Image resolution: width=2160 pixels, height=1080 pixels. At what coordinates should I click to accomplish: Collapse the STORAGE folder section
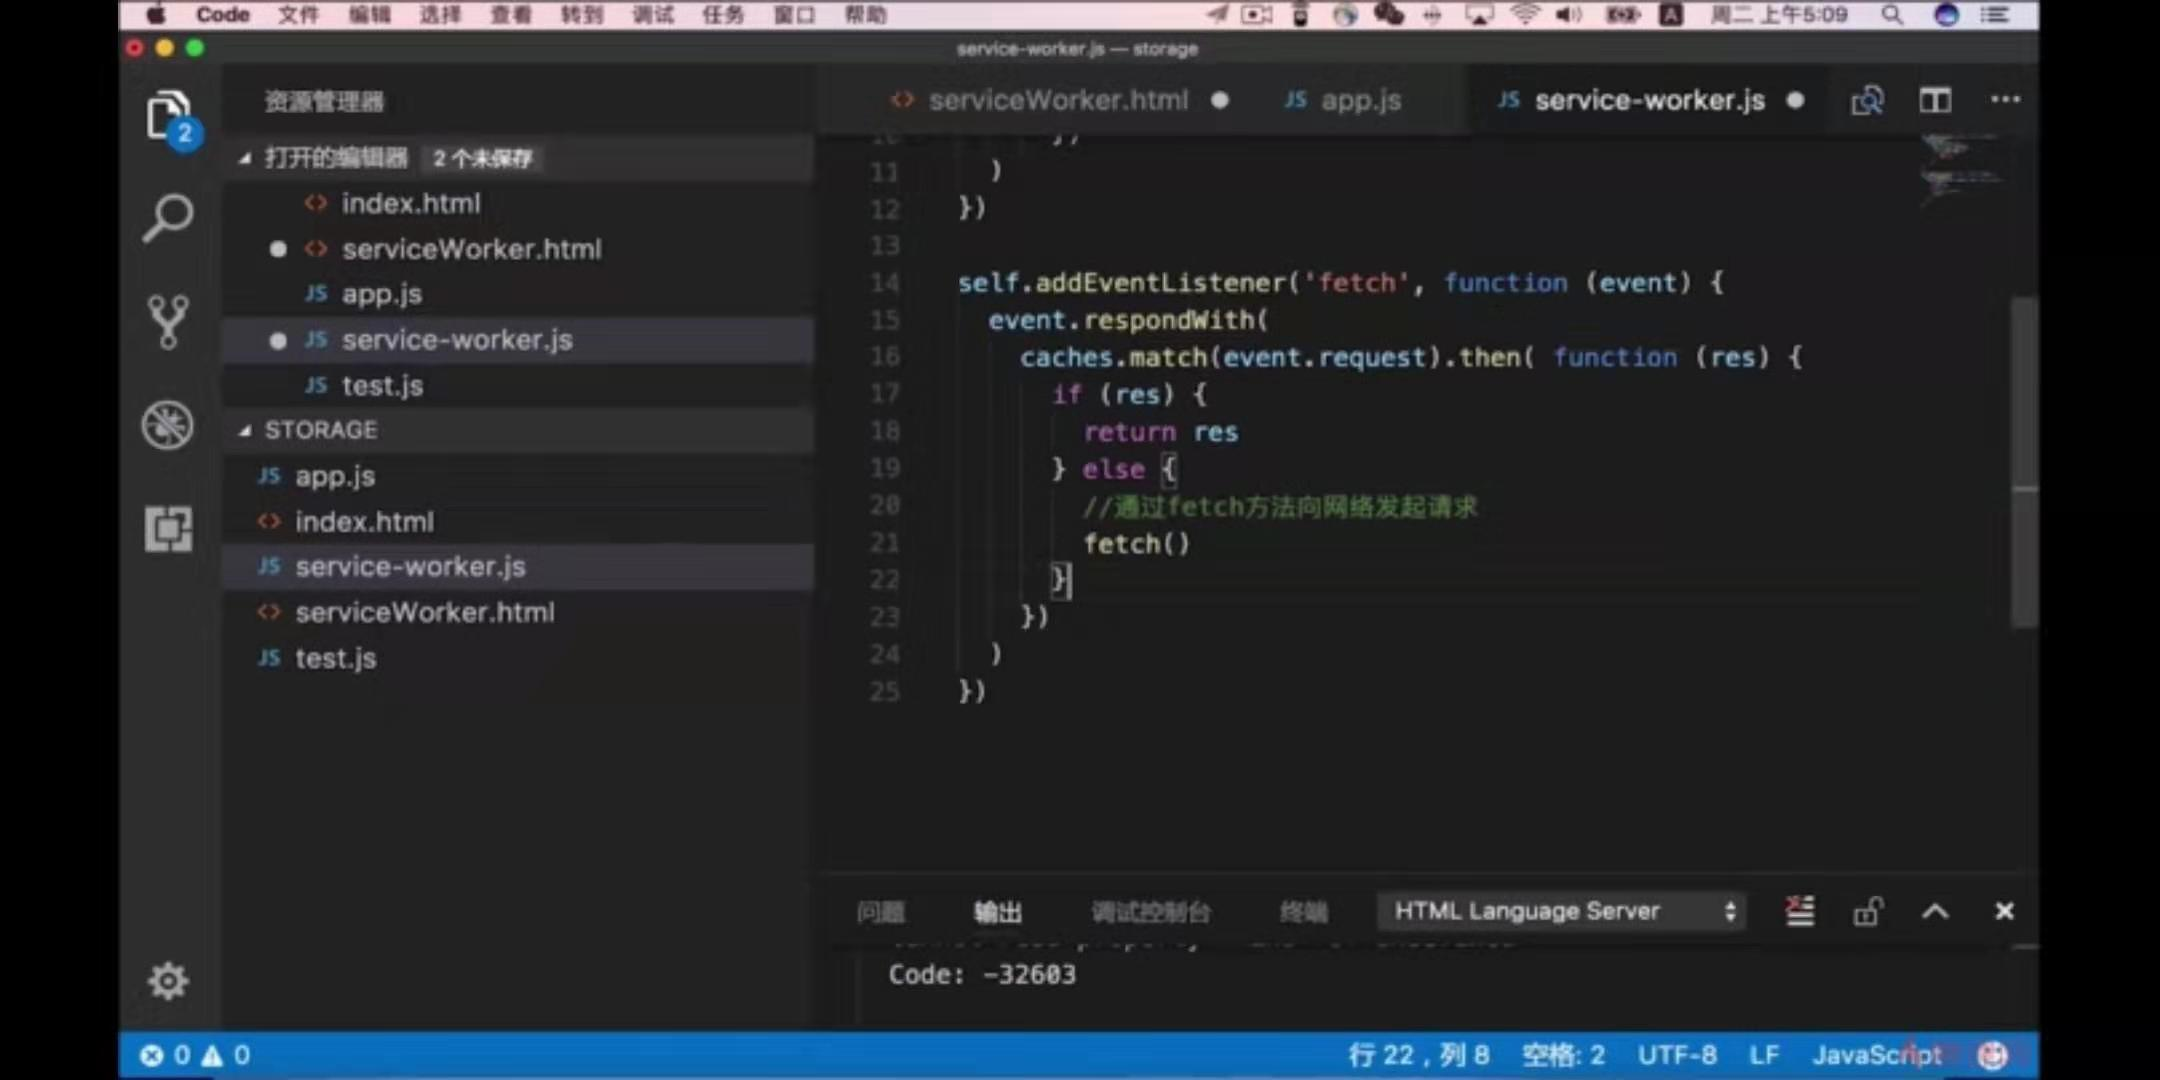(246, 430)
